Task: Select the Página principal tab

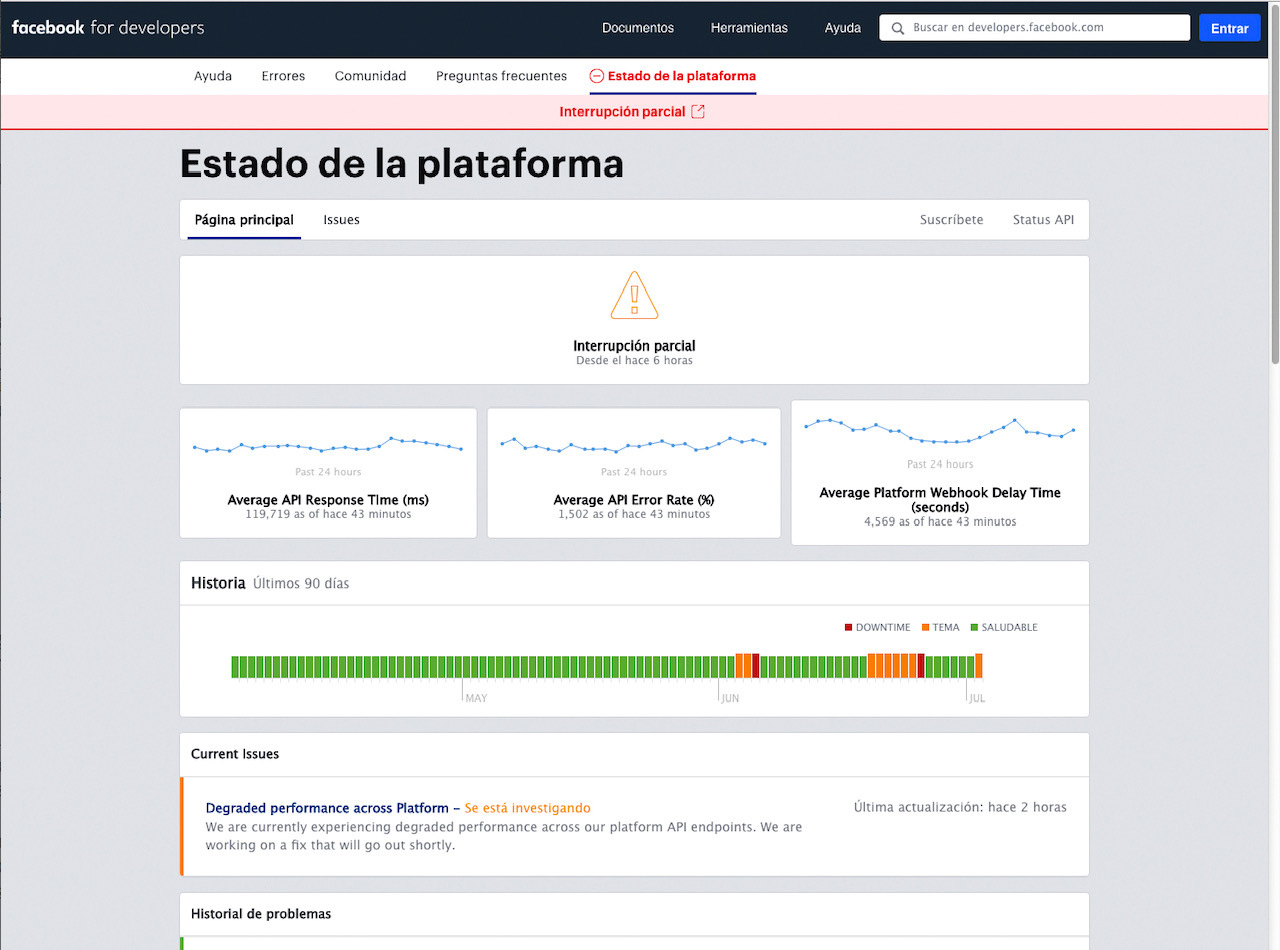Action: (x=243, y=219)
